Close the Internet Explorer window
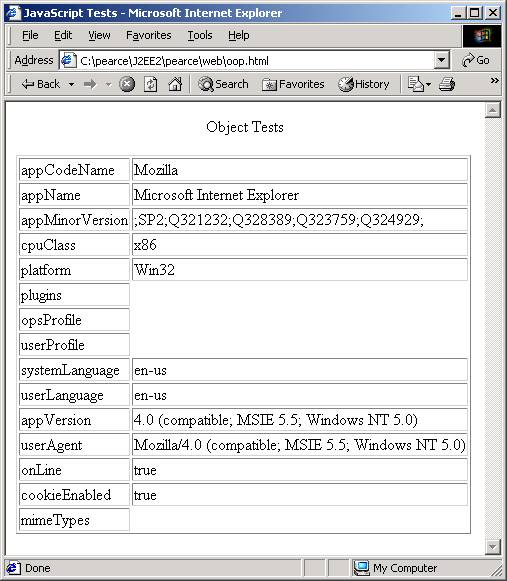This screenshot has height=581, width=507. click(x=493, y=13)
